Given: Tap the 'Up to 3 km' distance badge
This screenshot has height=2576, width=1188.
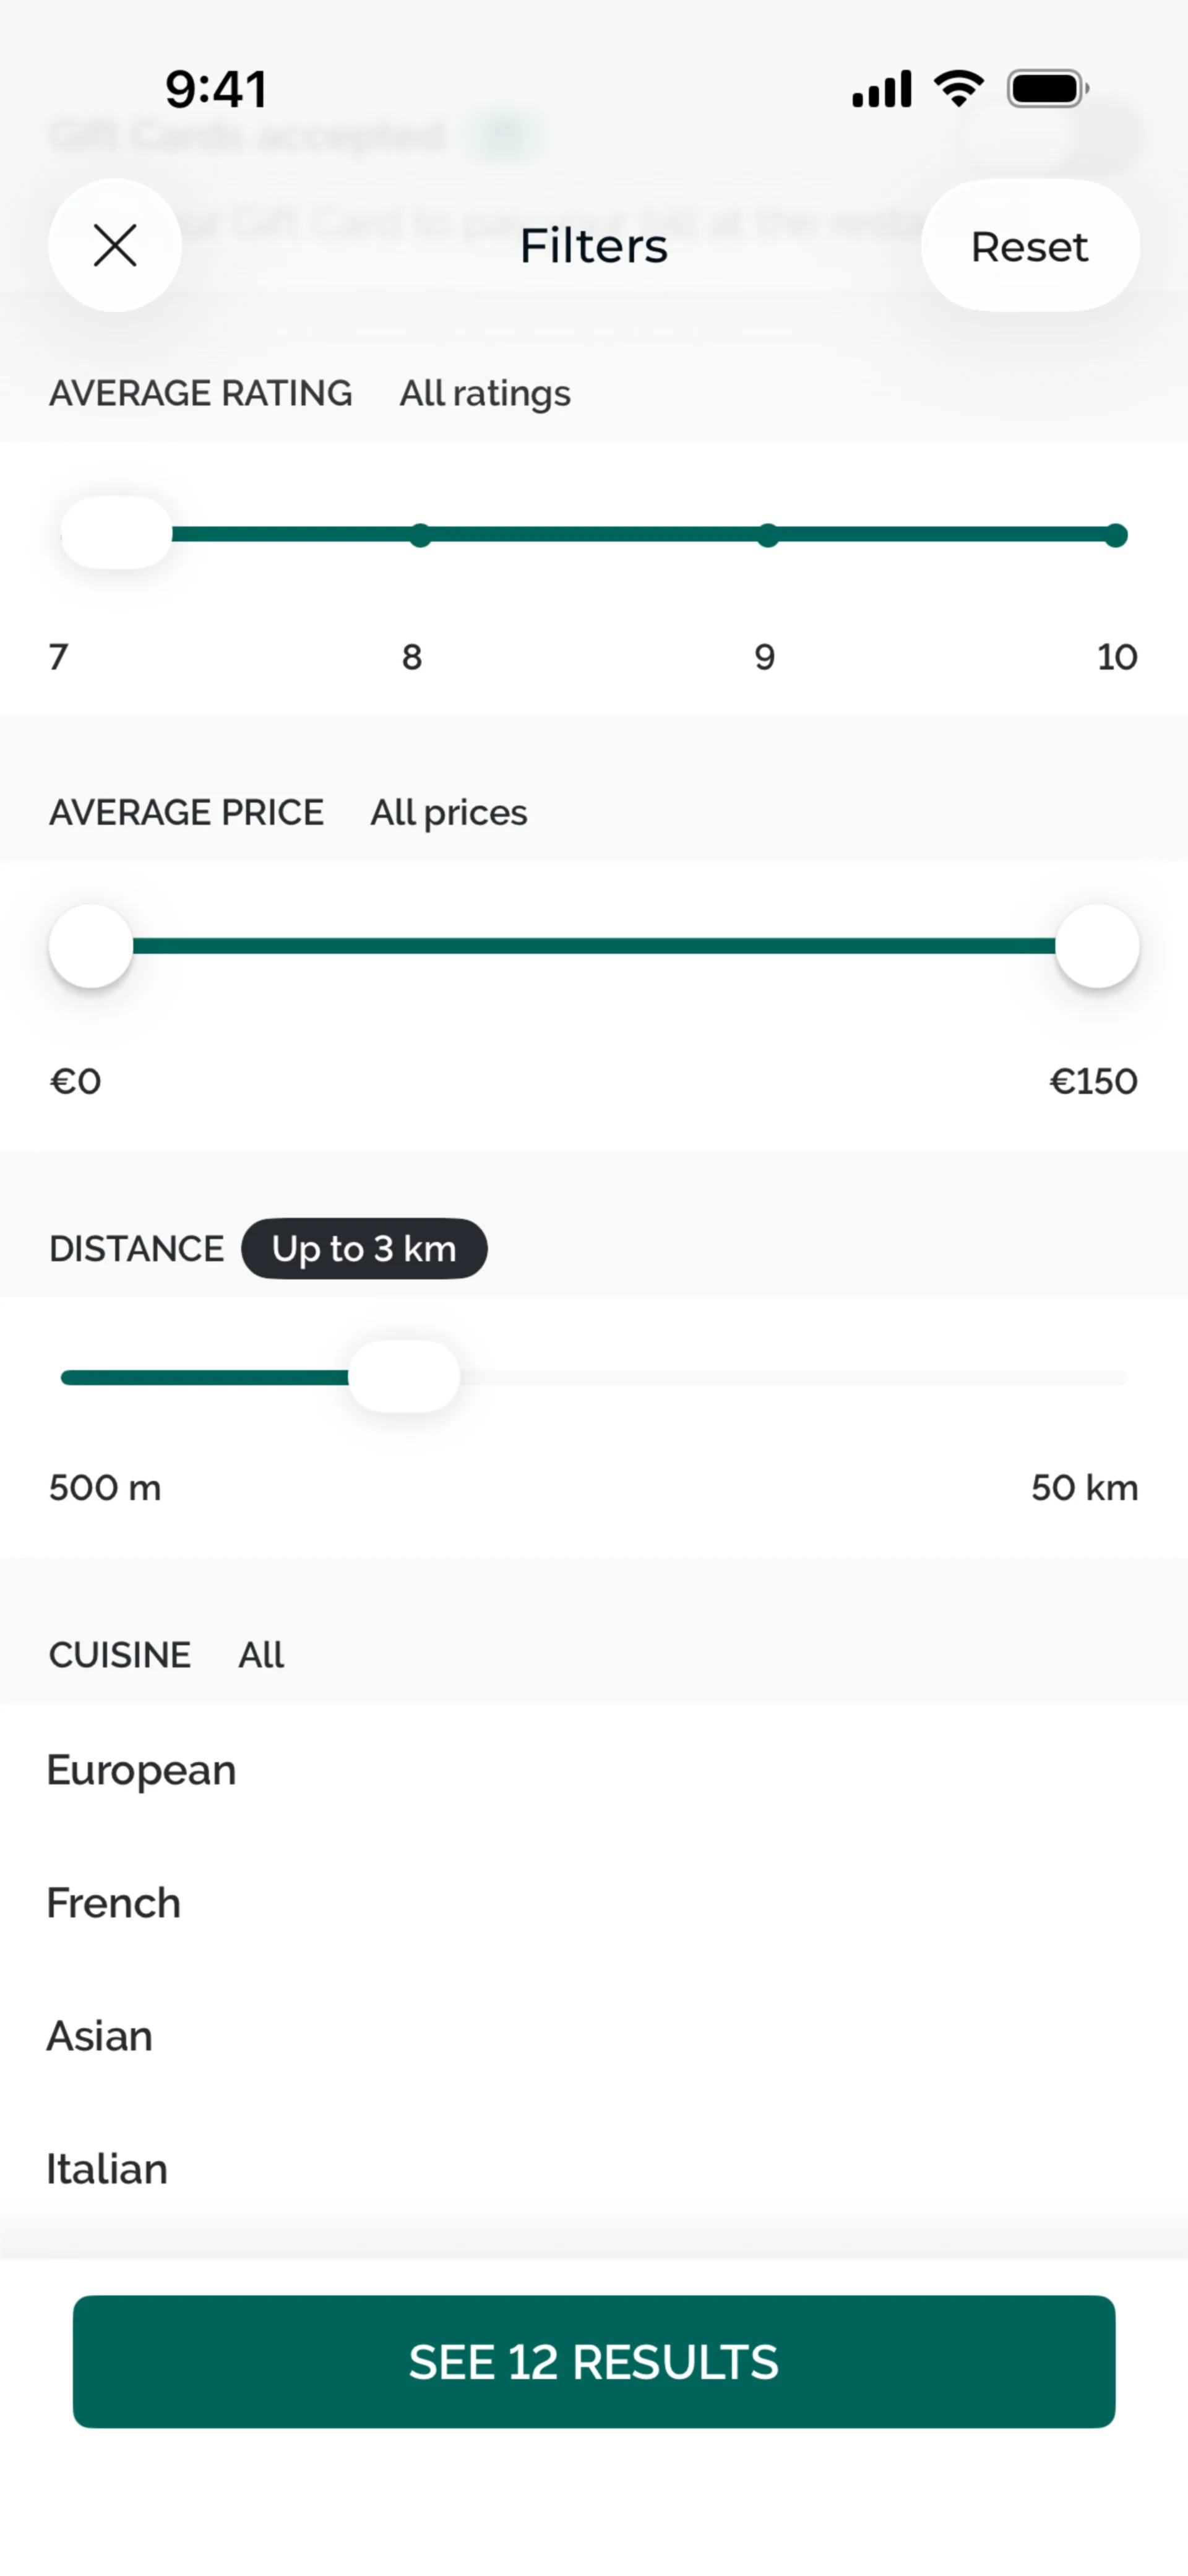Looking at the screenshot, I should [364, 1248].
